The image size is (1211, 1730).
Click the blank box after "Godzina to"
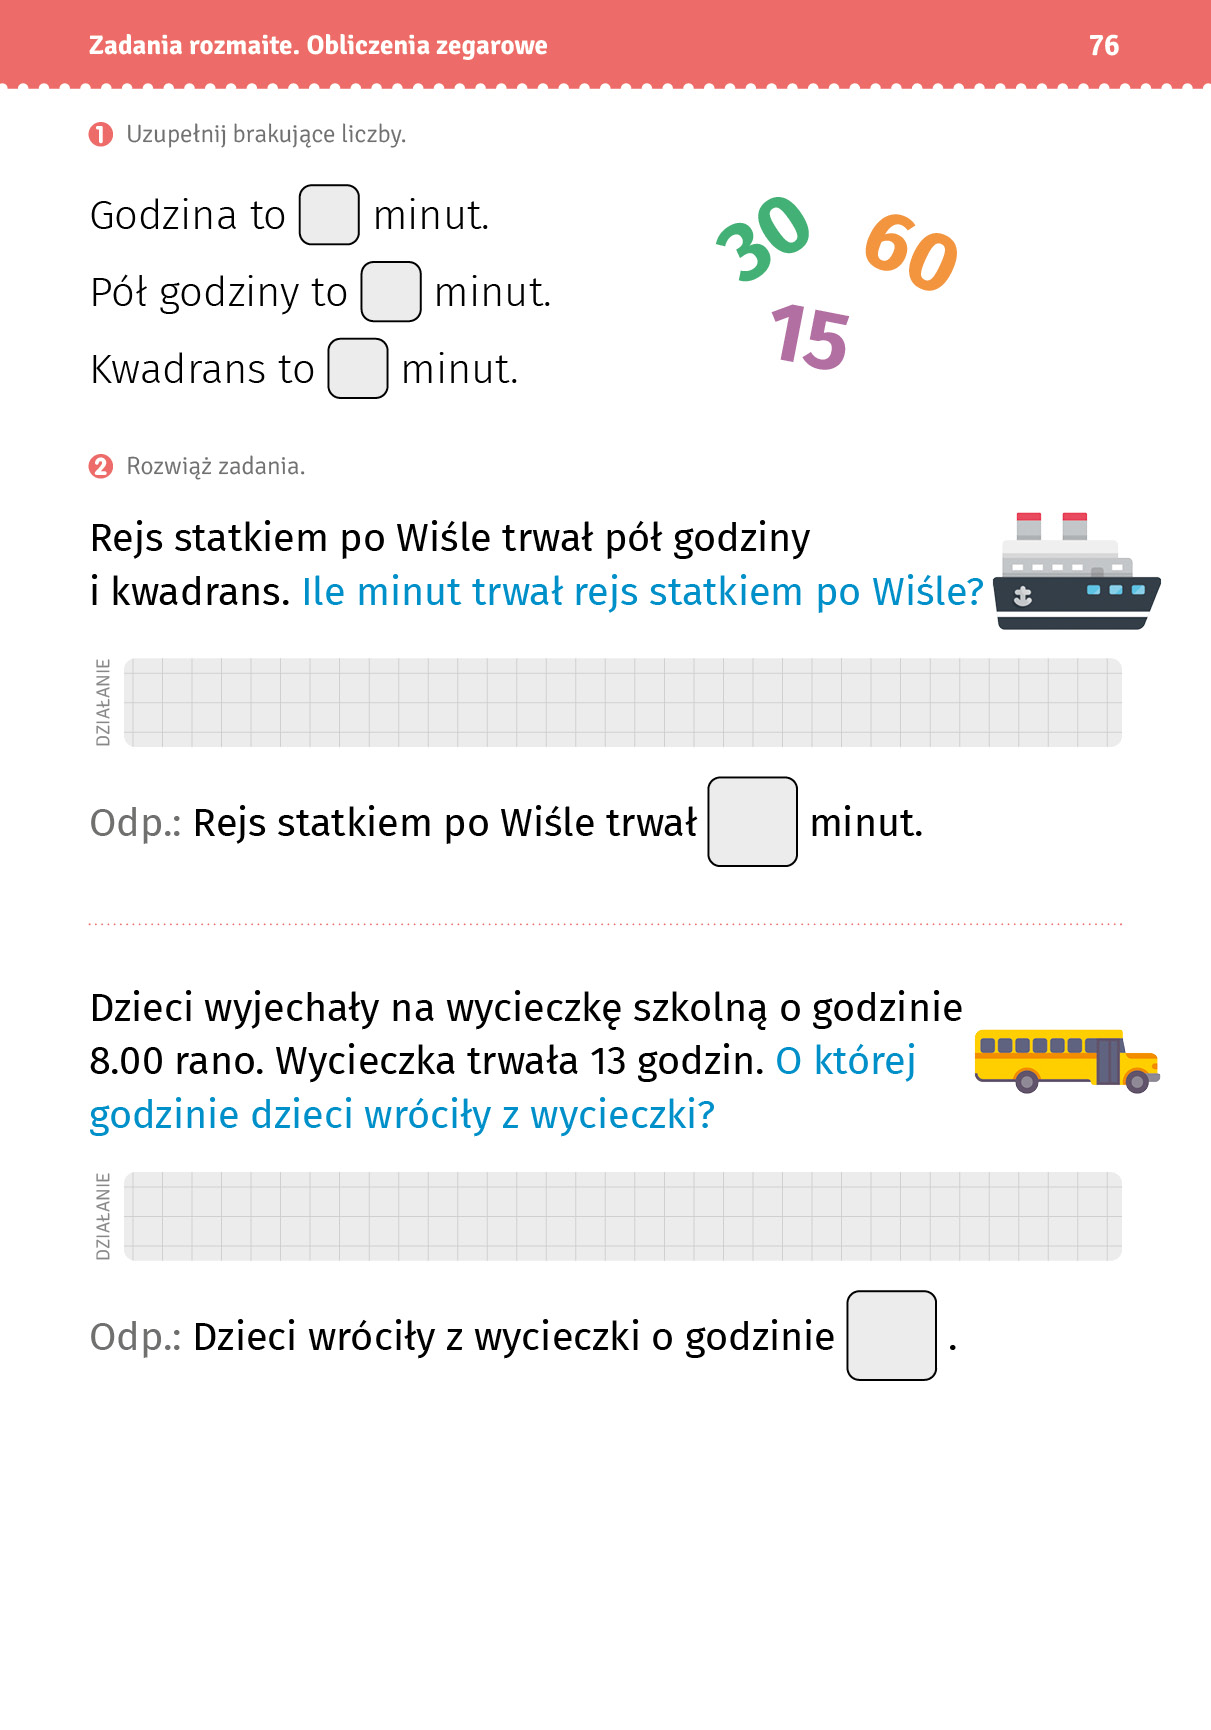pyautogui.click(x=329, y=215)
